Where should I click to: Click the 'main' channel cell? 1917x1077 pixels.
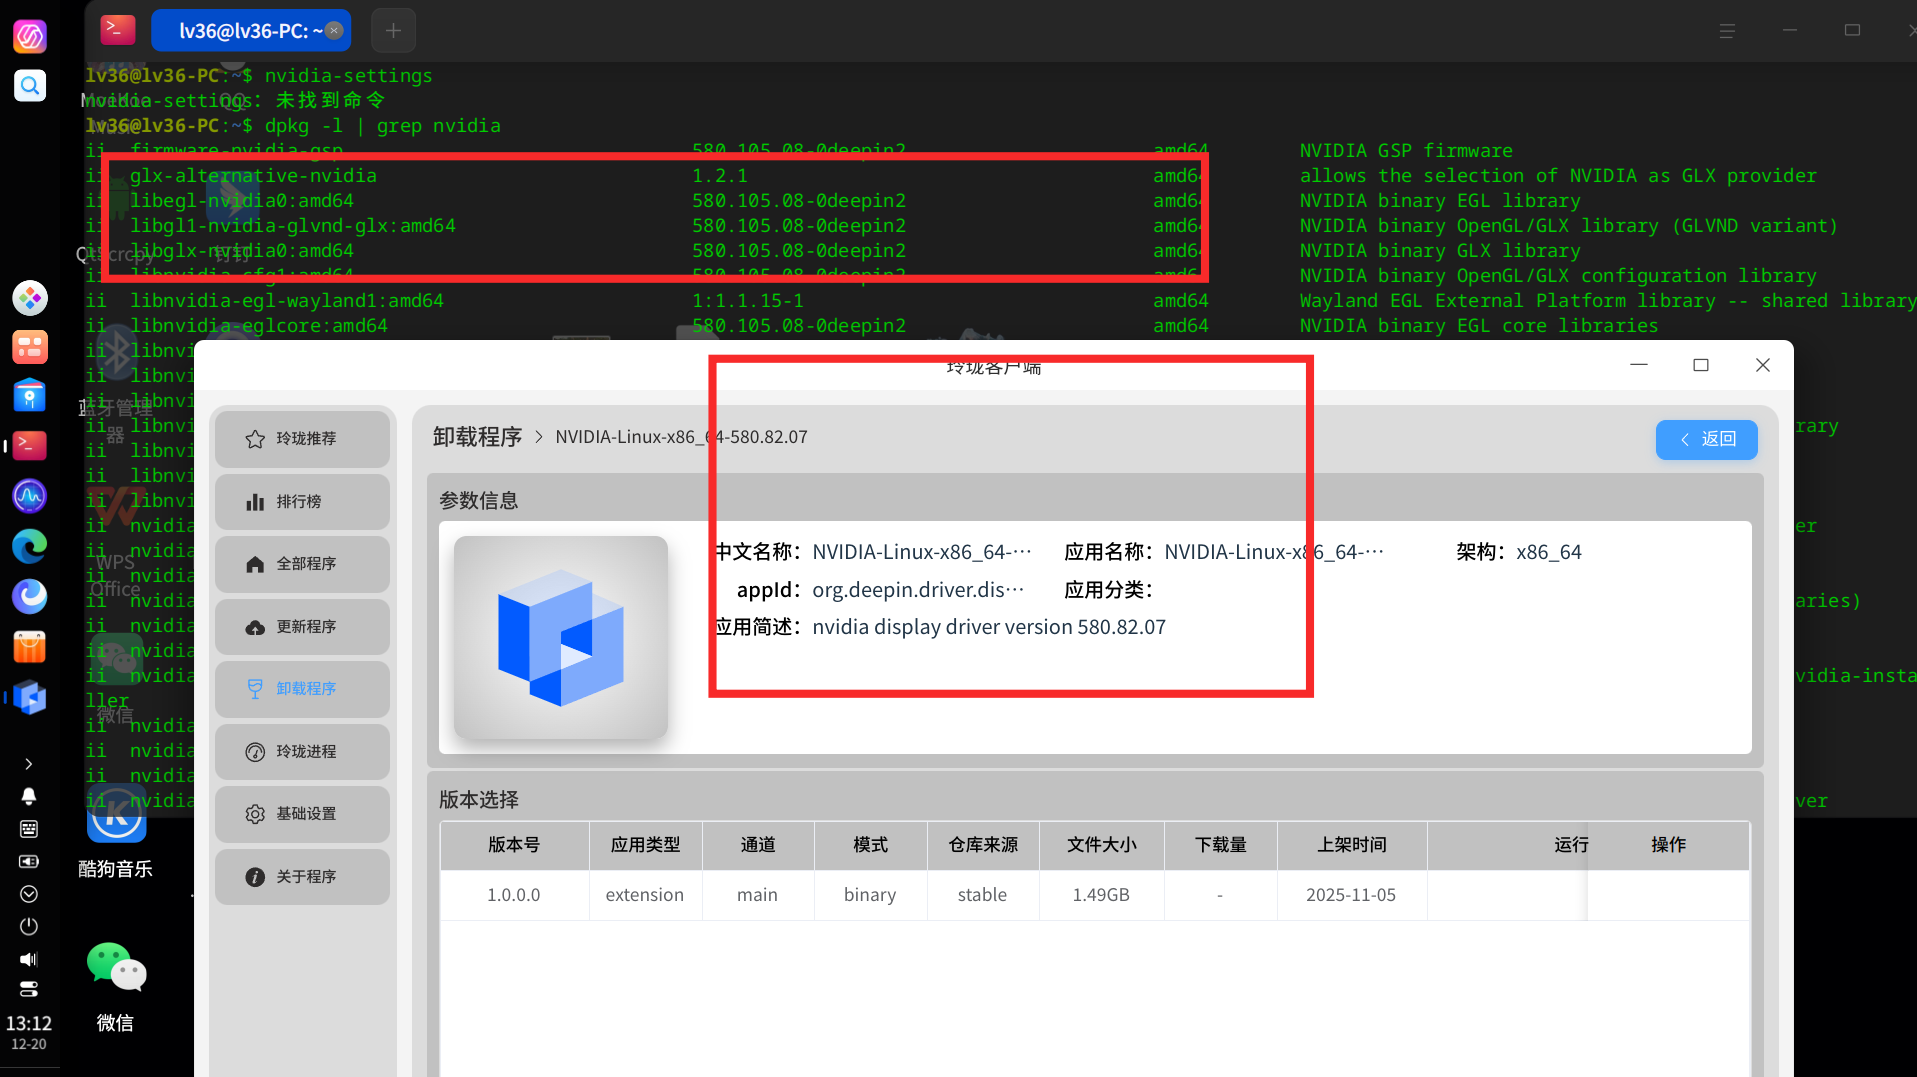tap(757, 895)
